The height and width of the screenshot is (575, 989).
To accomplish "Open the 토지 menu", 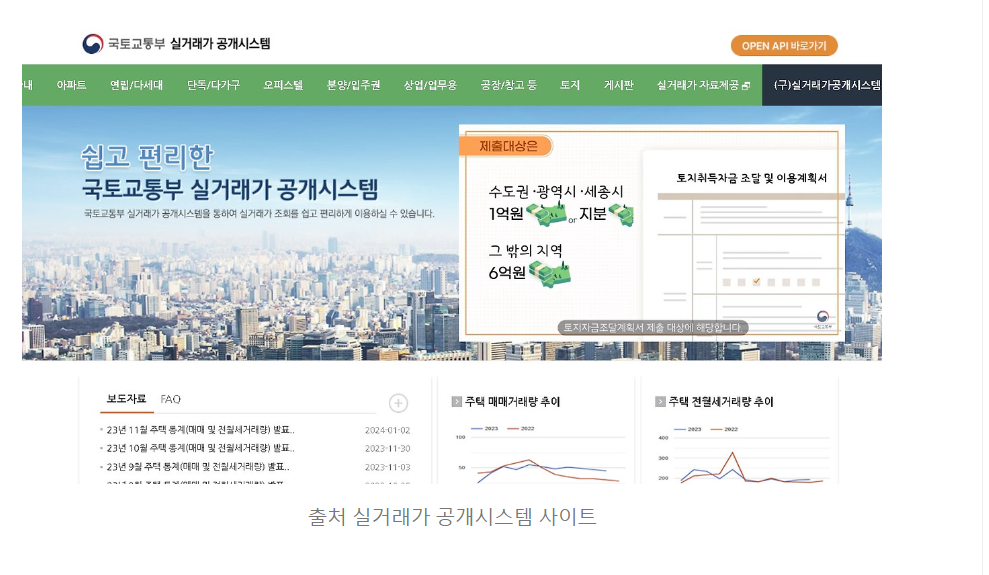I will coord(570,85).
